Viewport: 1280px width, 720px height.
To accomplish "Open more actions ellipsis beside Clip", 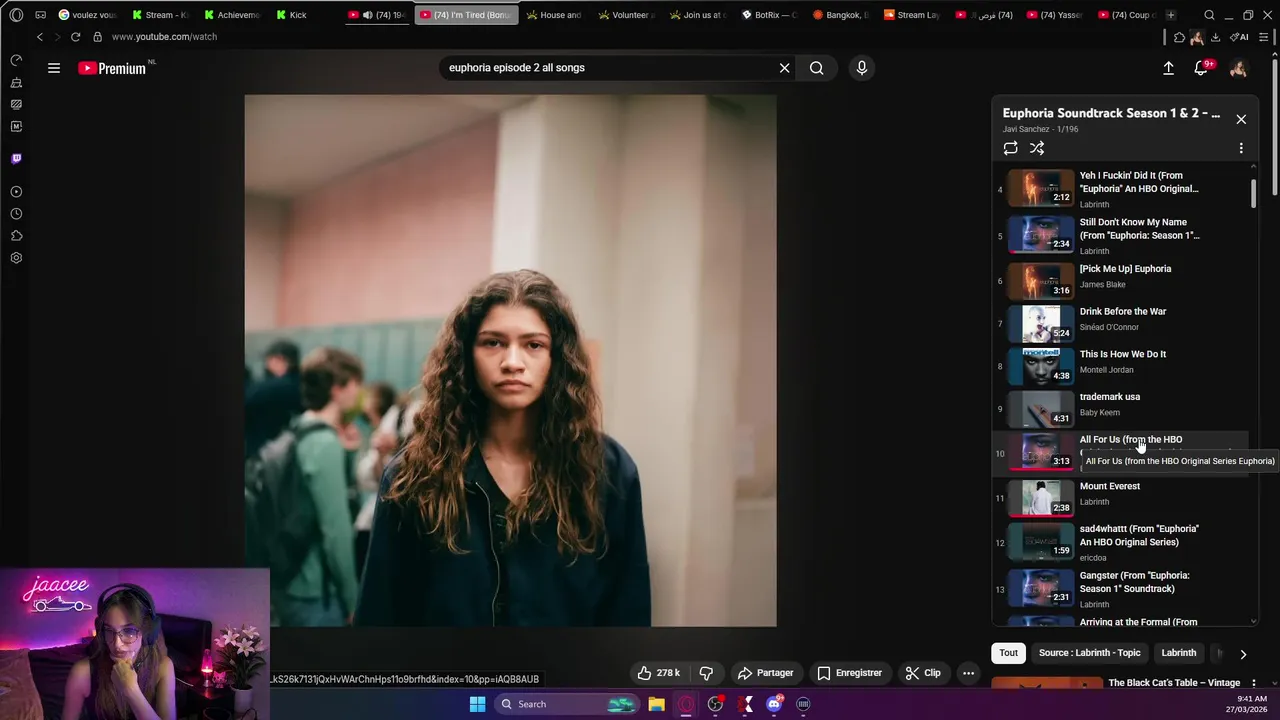I will point(968,673).
